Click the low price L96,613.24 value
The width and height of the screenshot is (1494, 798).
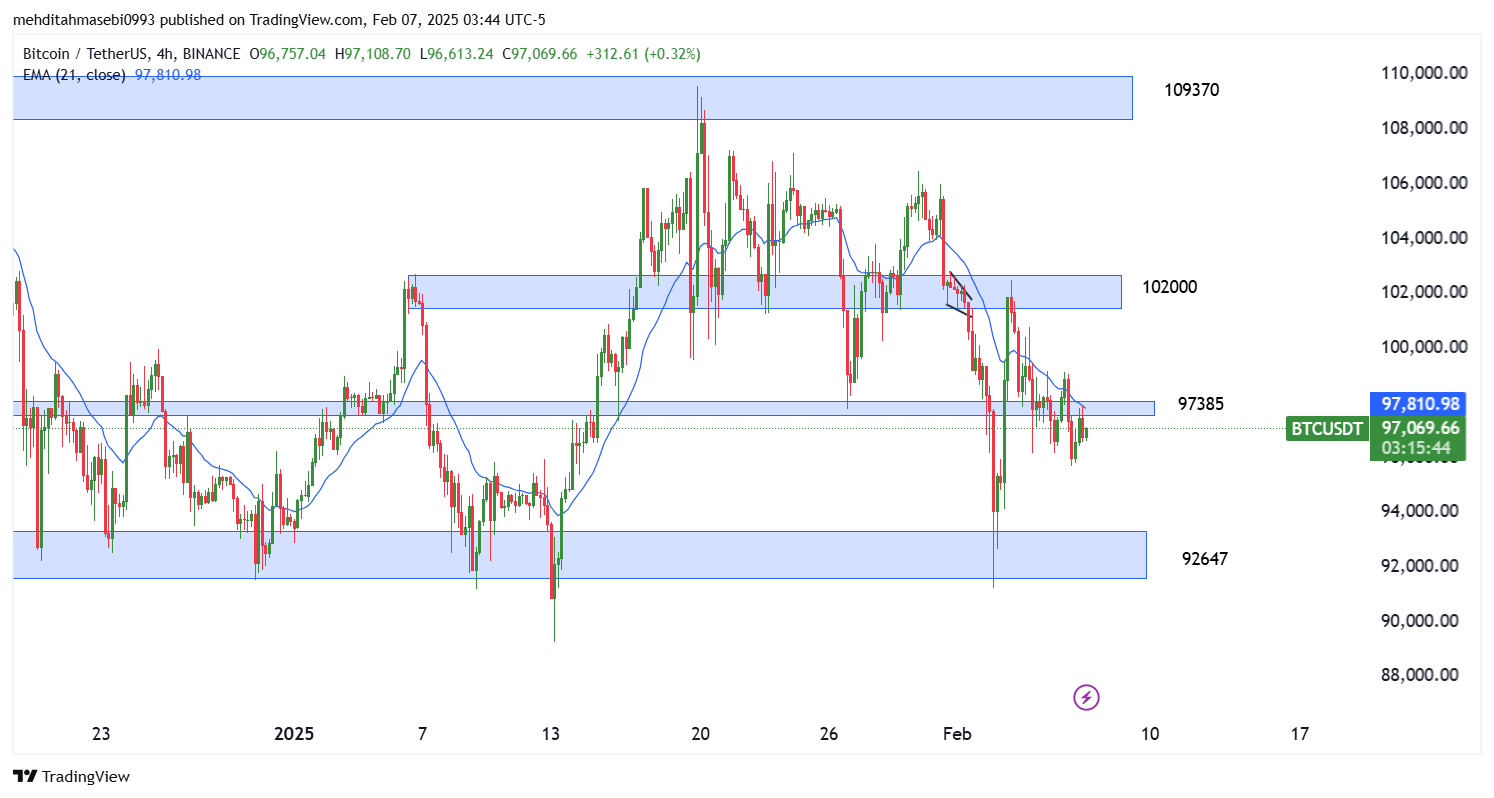[x=456, y=54]
